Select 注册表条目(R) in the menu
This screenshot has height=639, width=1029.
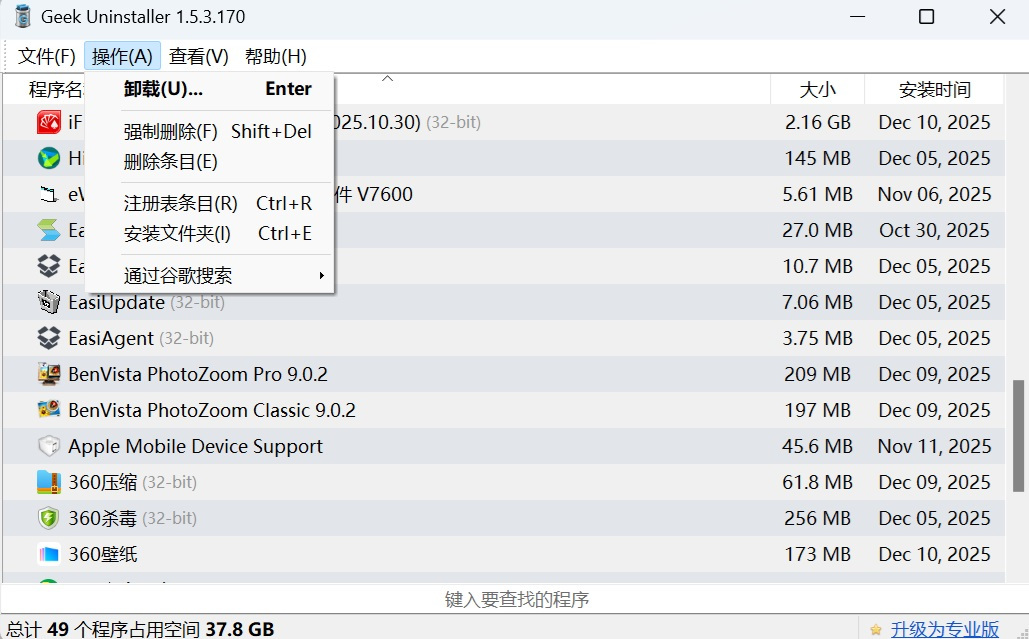coord(180,202)
